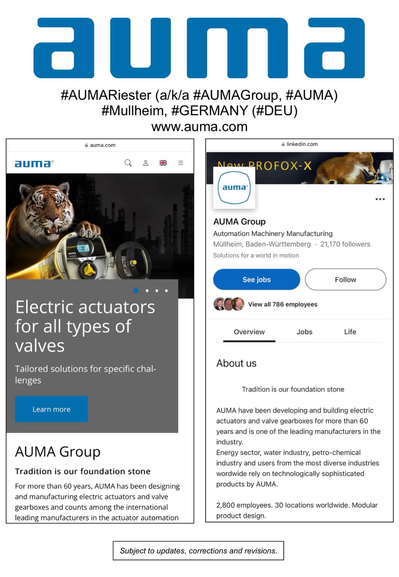
Task: Open the user account icon on auma.com
Action: (146, 163)
